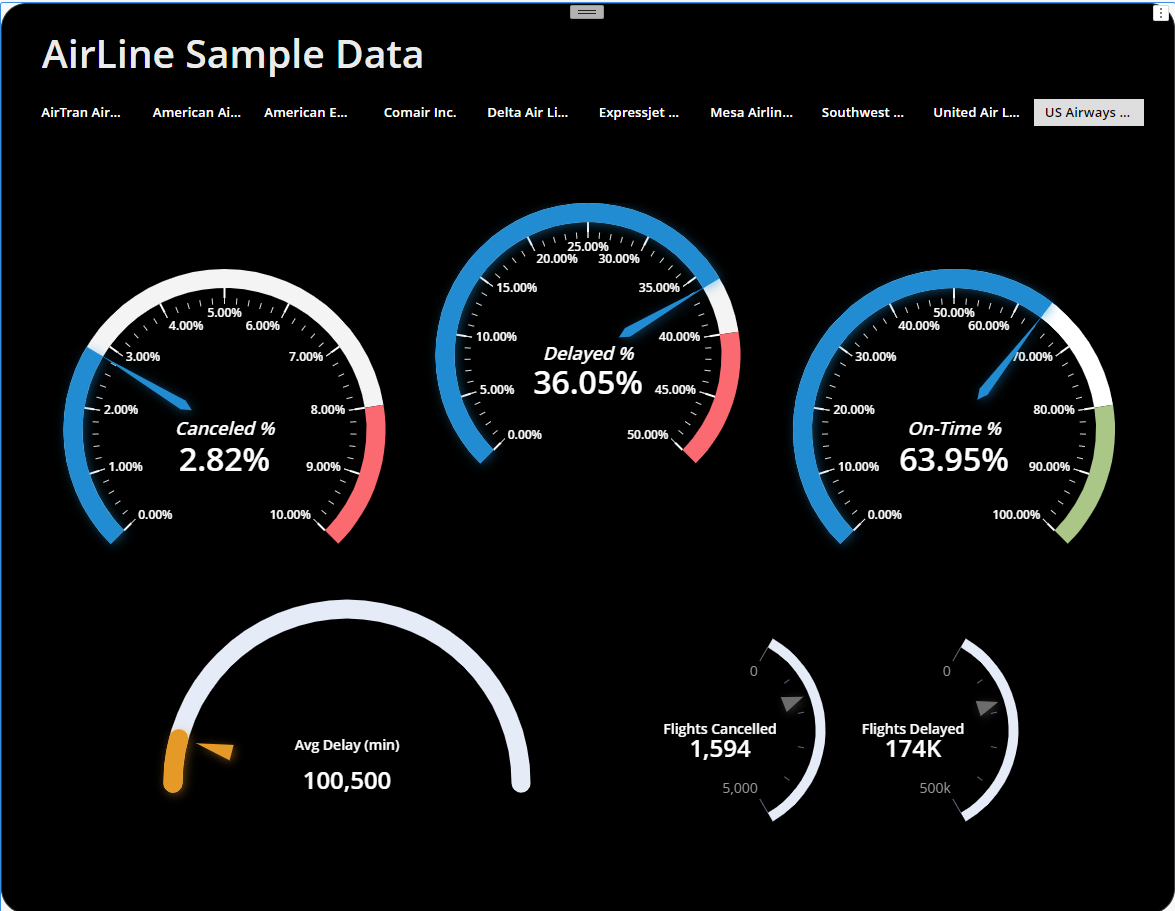Select the Southwest airline filter
Screen dimensions: 1175x911
pos(861,112)
